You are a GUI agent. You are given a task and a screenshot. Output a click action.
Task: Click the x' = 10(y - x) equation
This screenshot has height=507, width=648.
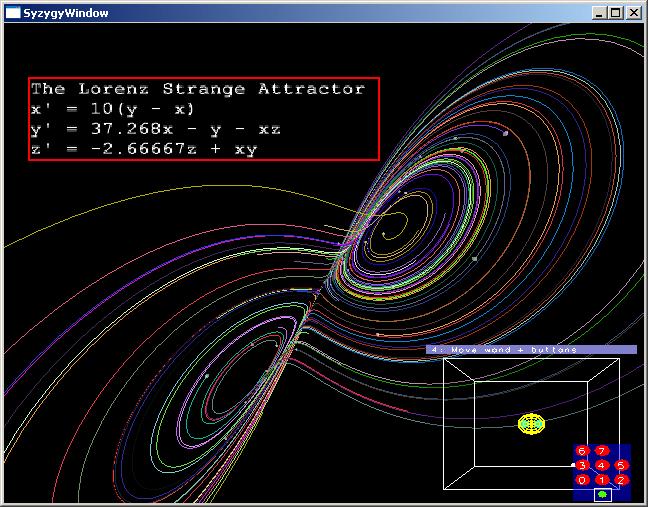pyautogui.click(x=113, y=109)
